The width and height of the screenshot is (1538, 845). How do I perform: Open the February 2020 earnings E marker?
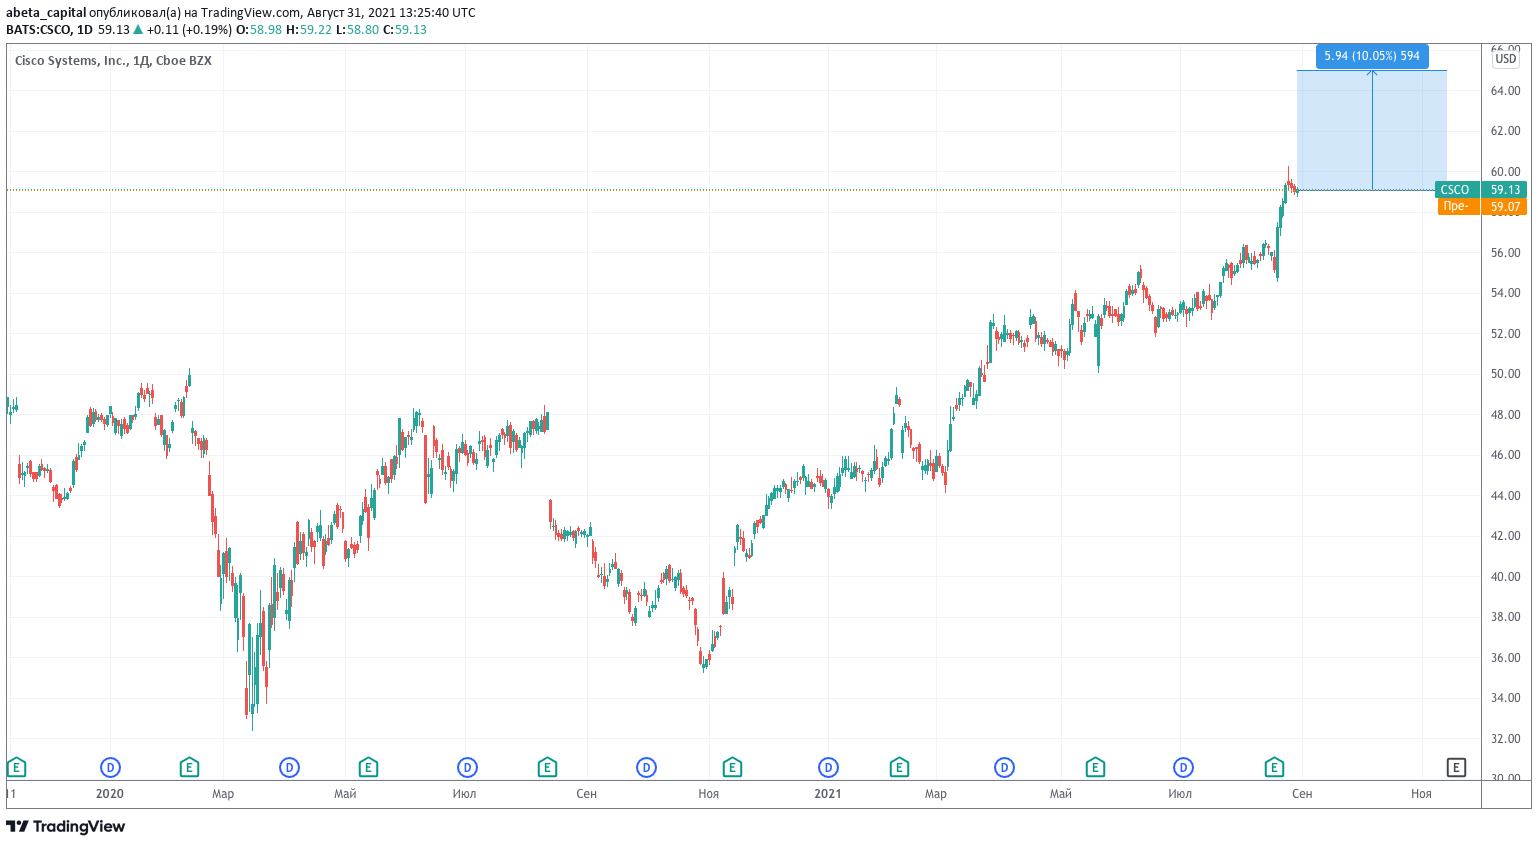pos(189,767)
